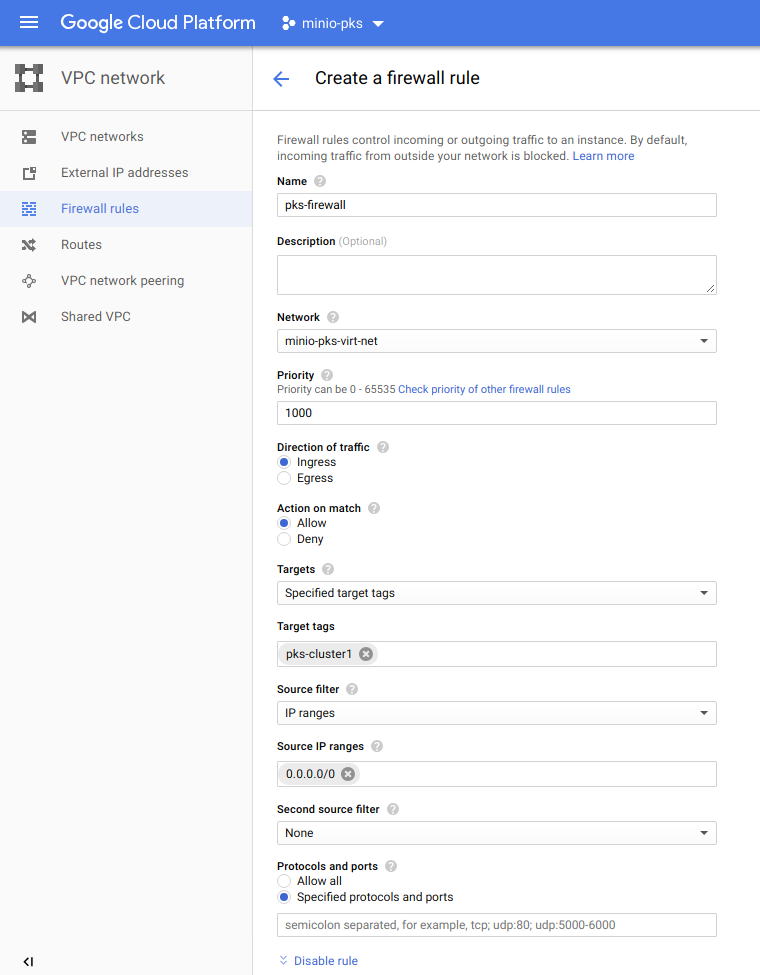Image resolution: width=760 pixels, height=975 pixels.
Task: Collapse the left sidebar panel
Action: [x=28, y=961]
